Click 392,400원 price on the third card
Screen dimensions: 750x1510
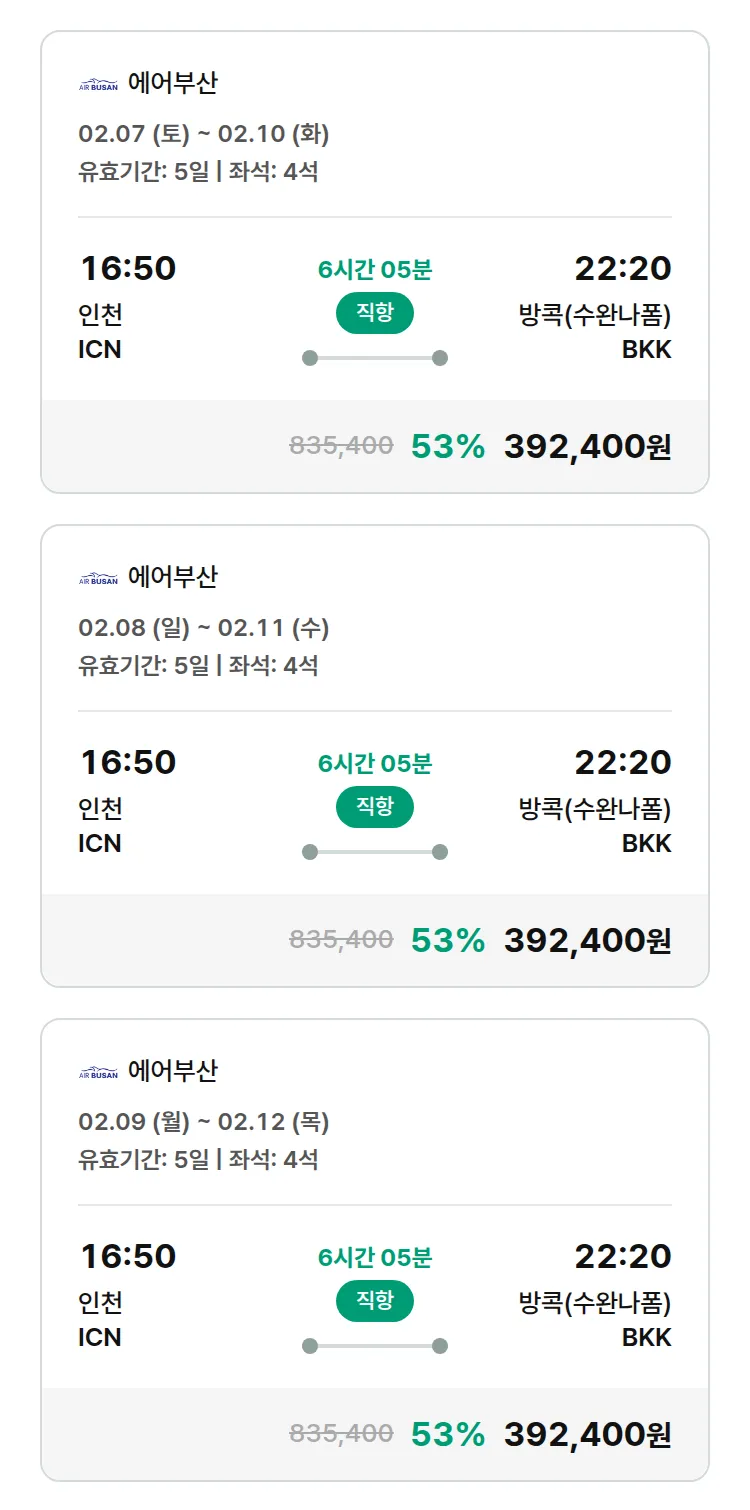coord(587,1435)
